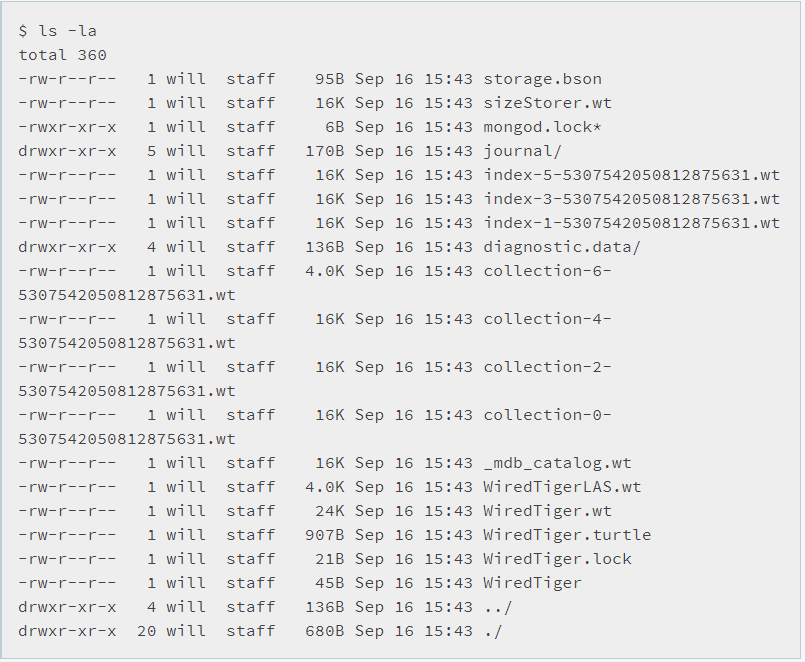This screenshot has width=805, height=662.
Task: Click the _mdb_catalog.wt filename
Action: click(x=557, y=463)
